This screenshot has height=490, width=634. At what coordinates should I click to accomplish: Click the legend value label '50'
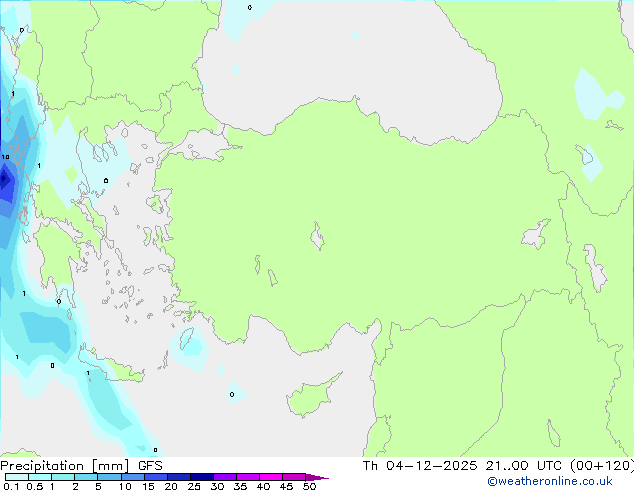coord(309,486)
